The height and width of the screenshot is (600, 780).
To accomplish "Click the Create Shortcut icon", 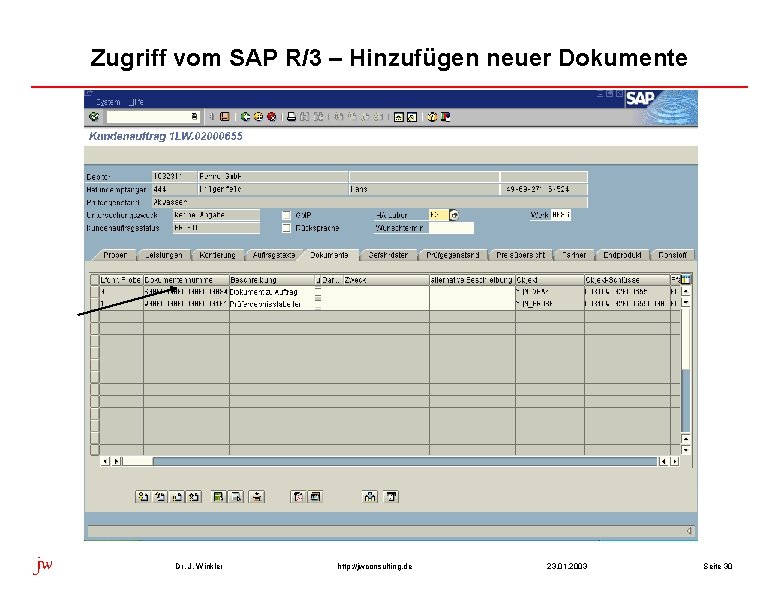I will [412, 117].
